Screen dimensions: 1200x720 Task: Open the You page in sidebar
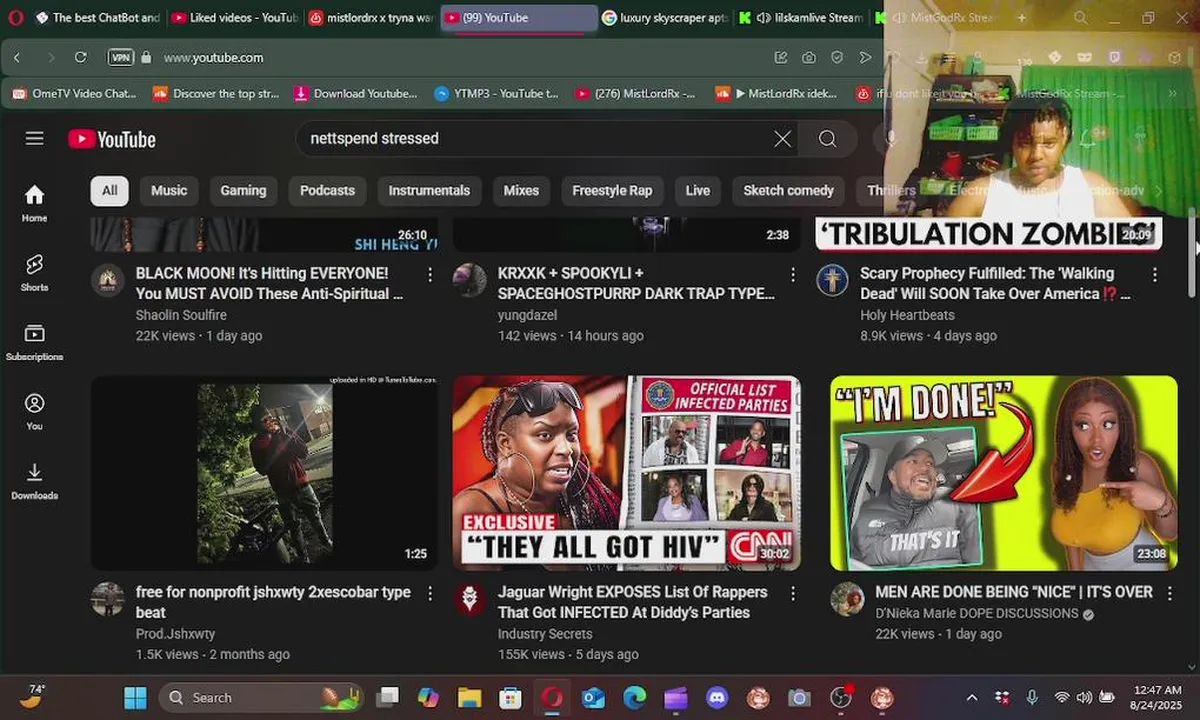35,411
